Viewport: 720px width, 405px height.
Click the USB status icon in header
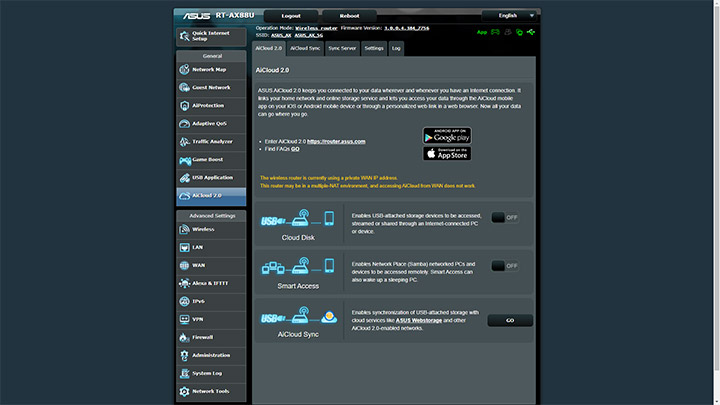click(531, 32)
